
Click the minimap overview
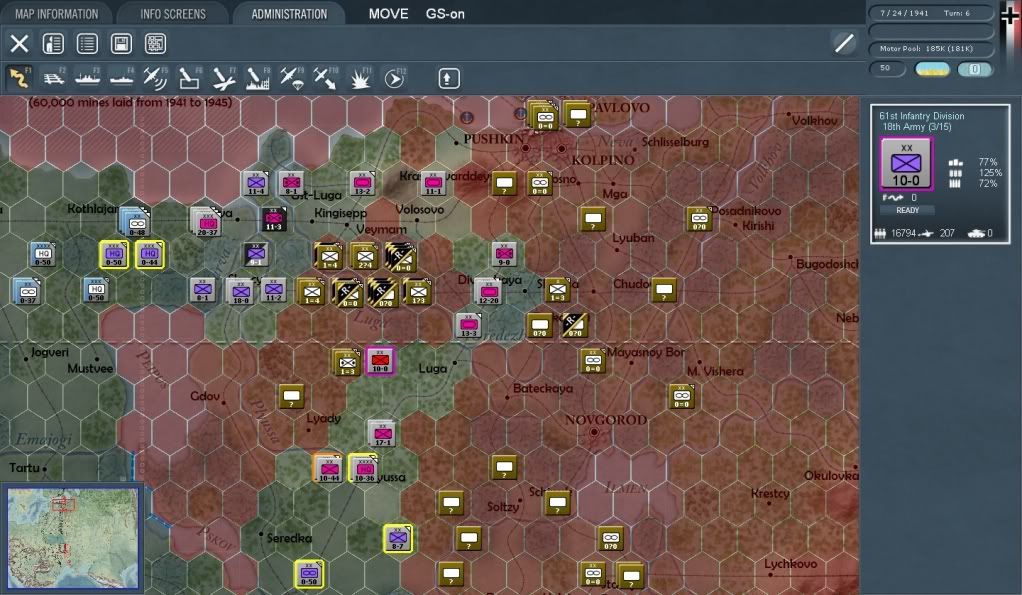[x=72, y=538]
